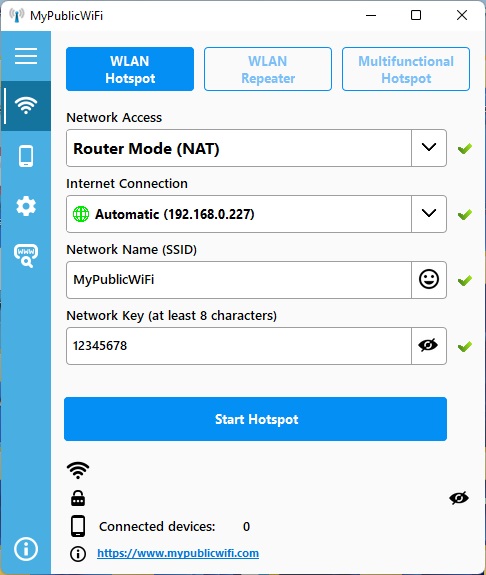Viewport: 486px width, 575px height.
Task: Open settings via the gear icon
Action: 26,206
